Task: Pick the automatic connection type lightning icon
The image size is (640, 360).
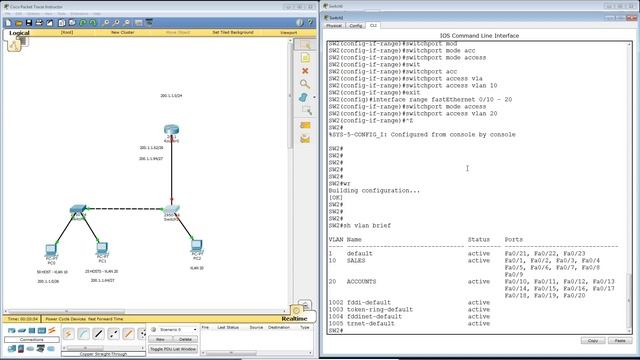Action: (x=68, y=334)
